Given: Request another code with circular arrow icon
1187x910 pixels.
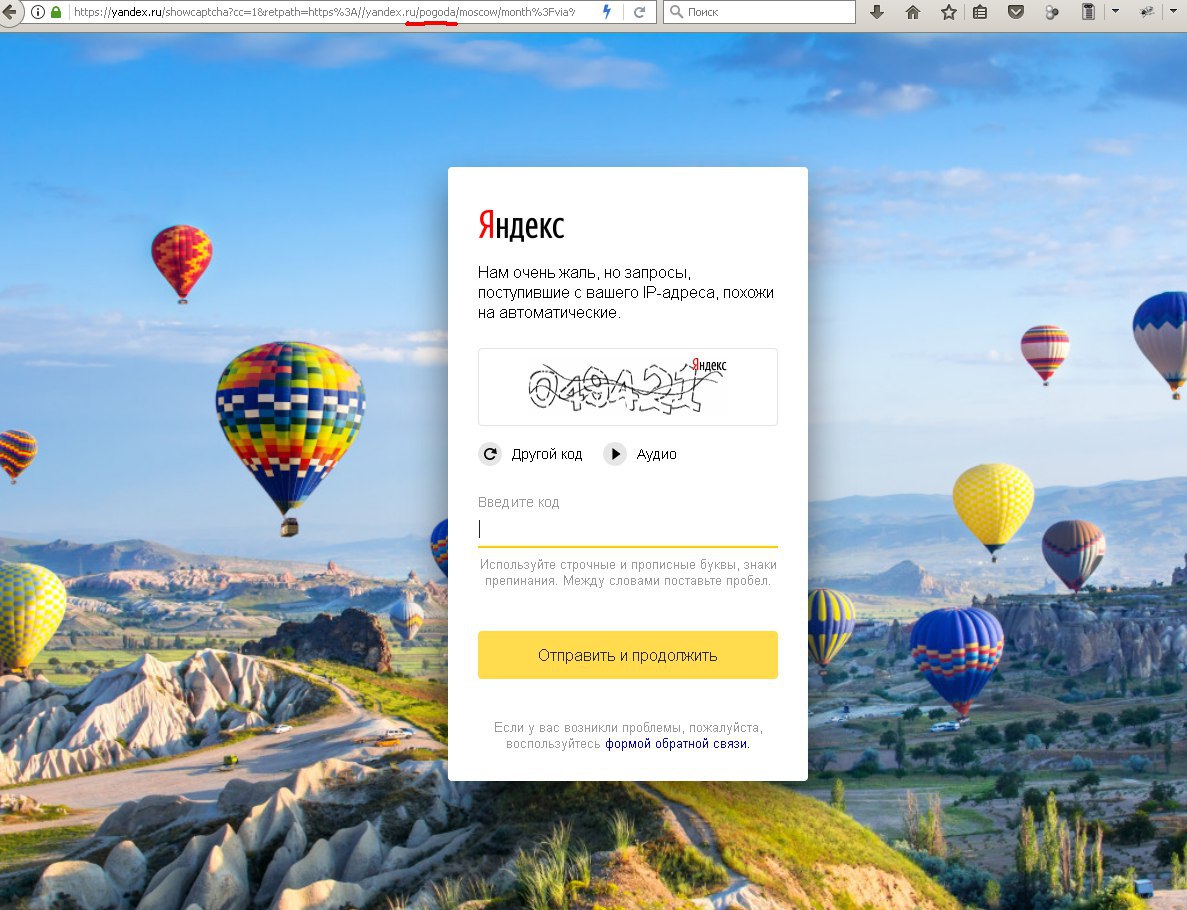Looking at the screenshot, I should (490, 453).
